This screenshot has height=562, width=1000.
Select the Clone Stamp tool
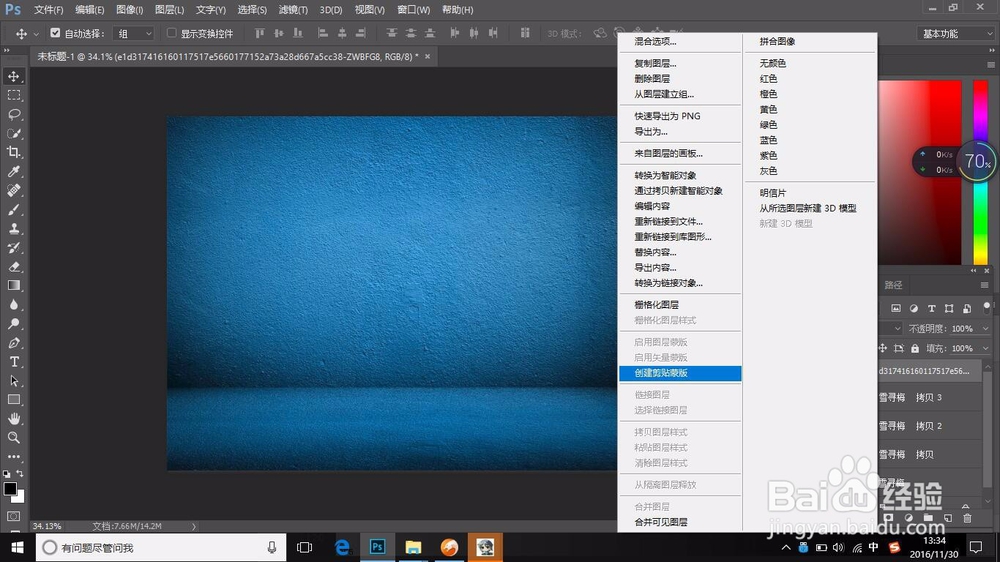tap(13, 228)
